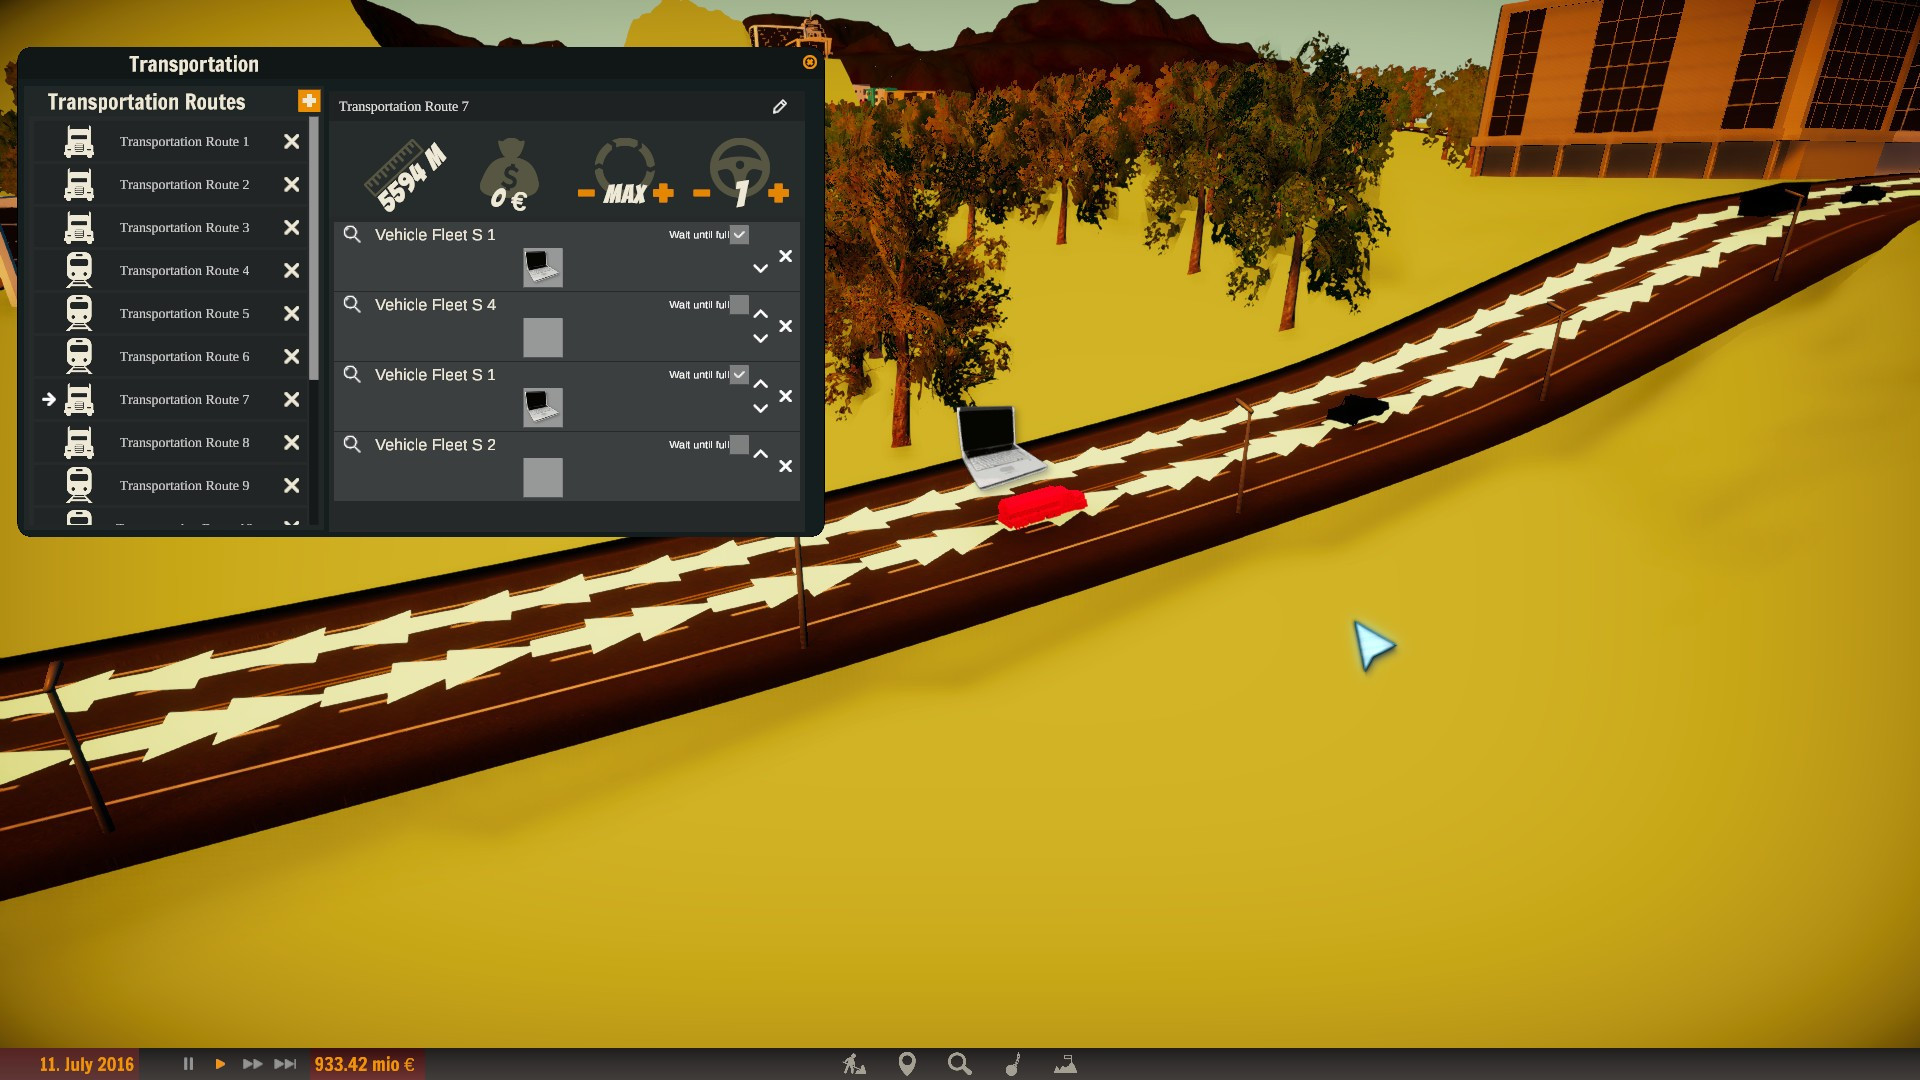Delete Transportation Route 3
The image size is (1920, 1080).
click(291, 228)
